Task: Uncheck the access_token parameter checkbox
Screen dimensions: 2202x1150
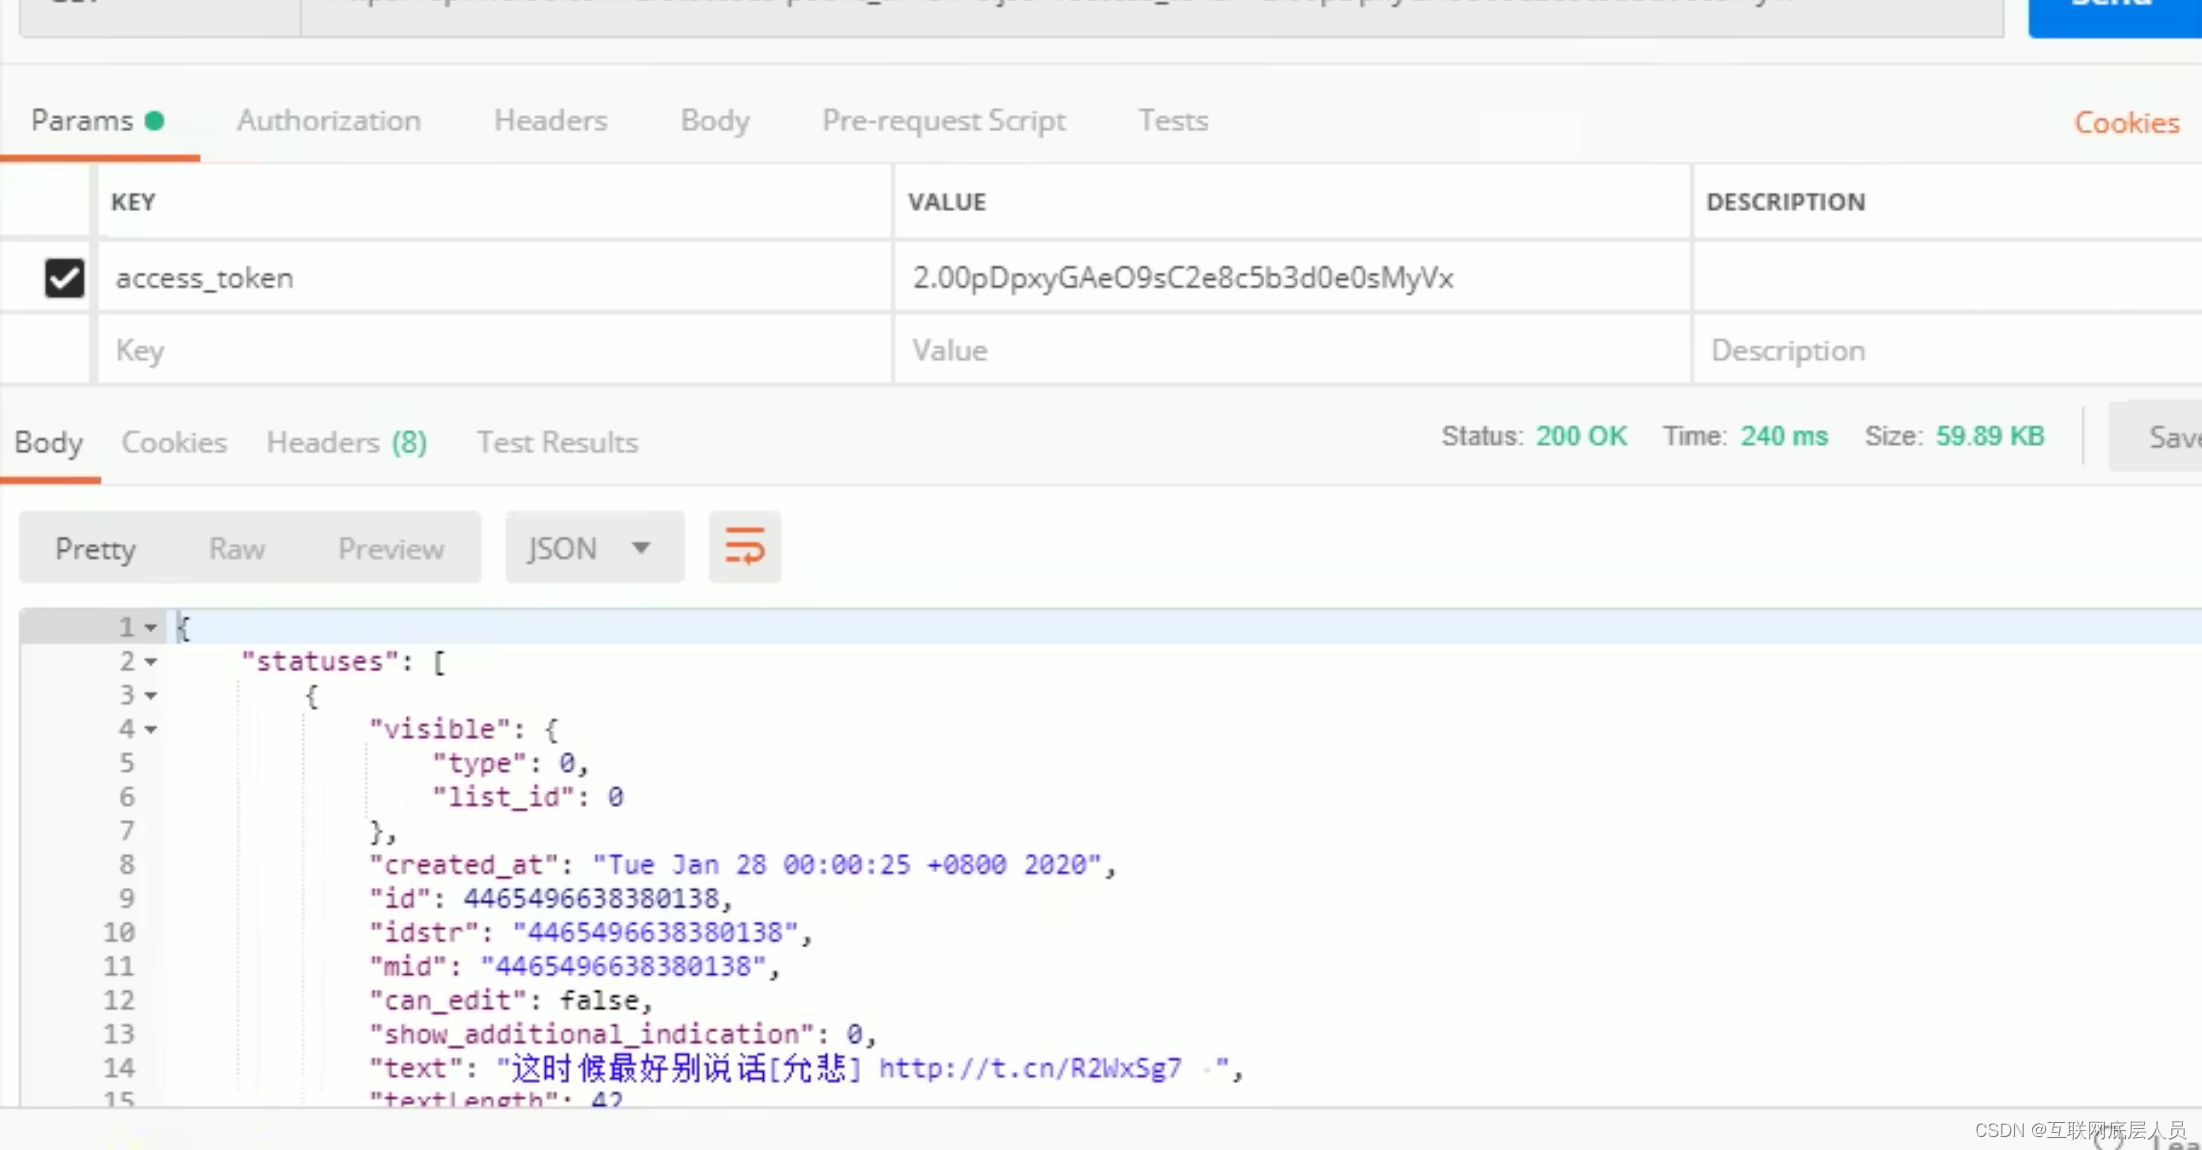Action: pos(64,278)
